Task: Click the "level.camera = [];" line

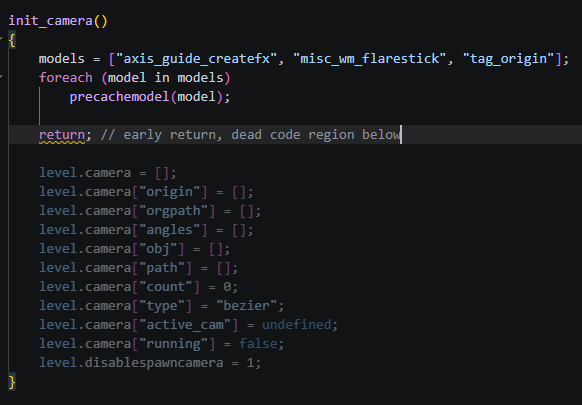Action: click(x=108, y=173)
